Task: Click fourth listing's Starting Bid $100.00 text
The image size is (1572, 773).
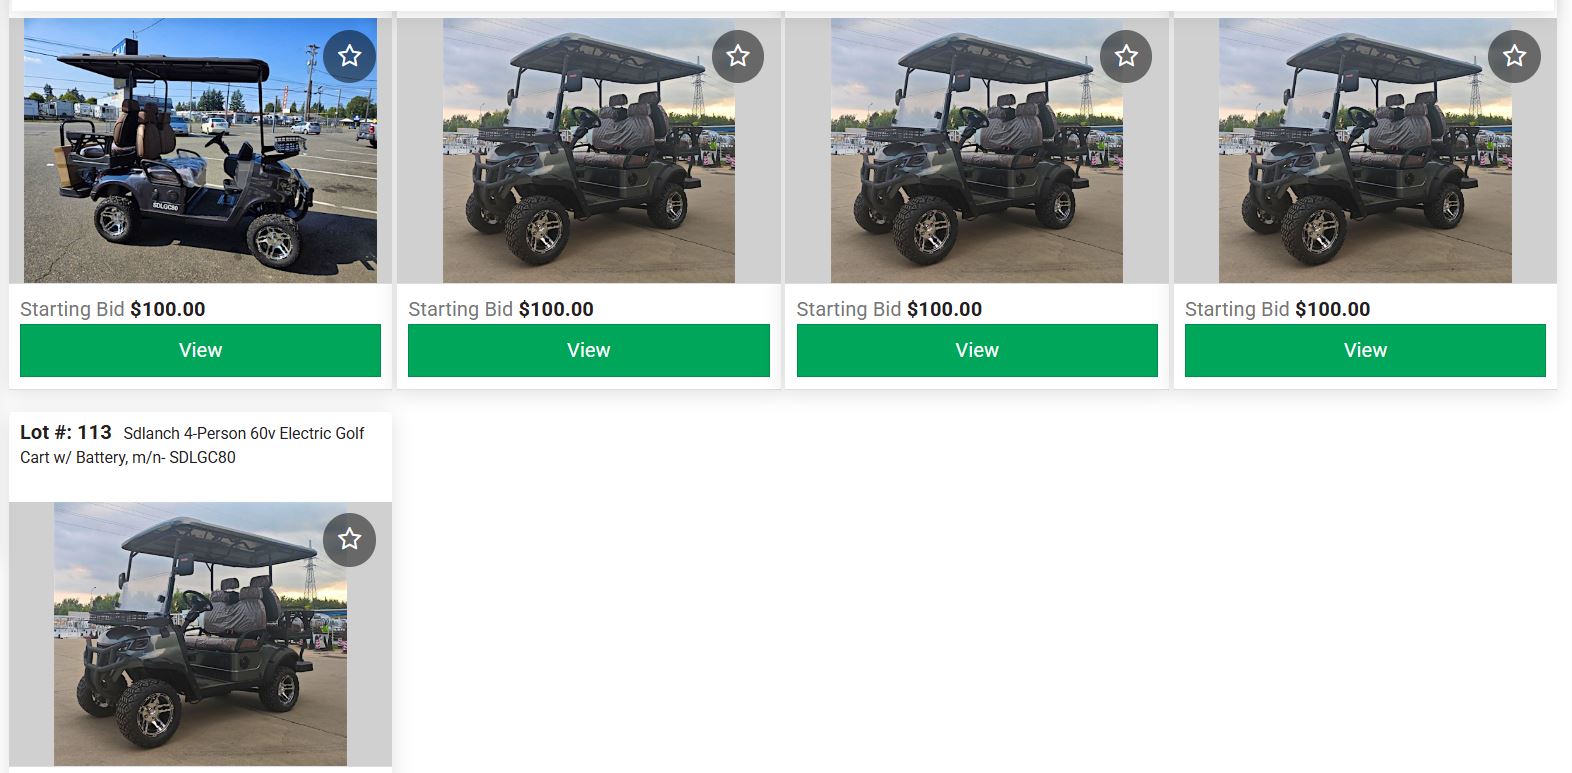Action: 1277,309
